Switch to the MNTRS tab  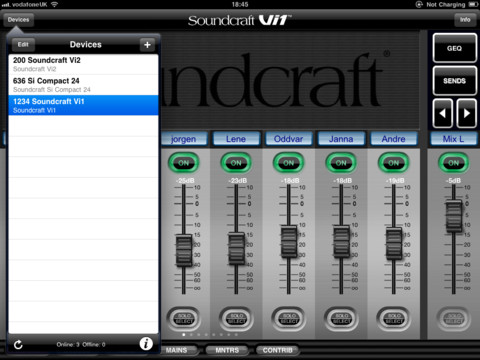pos(227,350)
